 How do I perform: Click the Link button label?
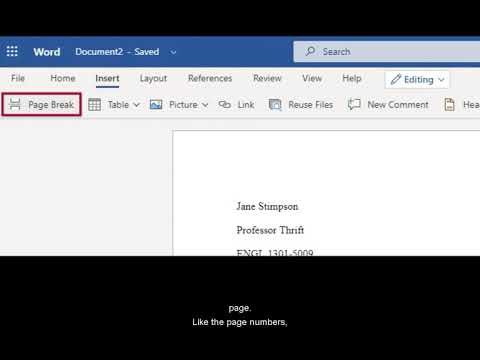tap(246, 105)
